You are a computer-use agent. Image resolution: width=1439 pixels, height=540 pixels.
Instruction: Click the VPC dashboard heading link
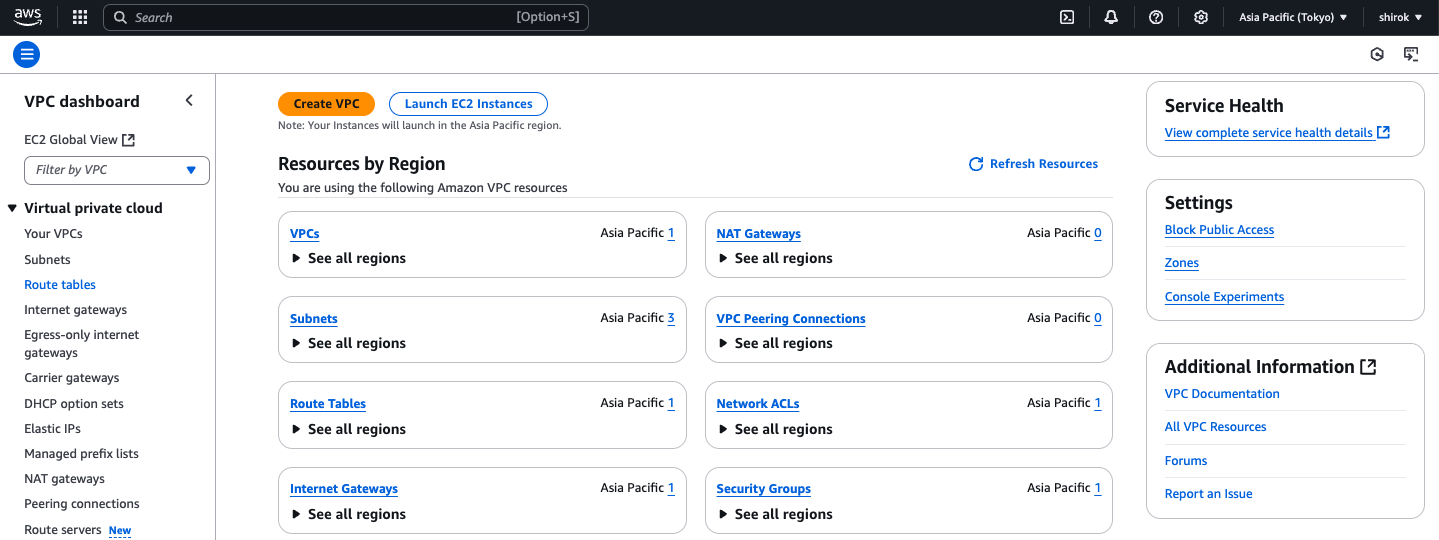click(x=82, y=101)
